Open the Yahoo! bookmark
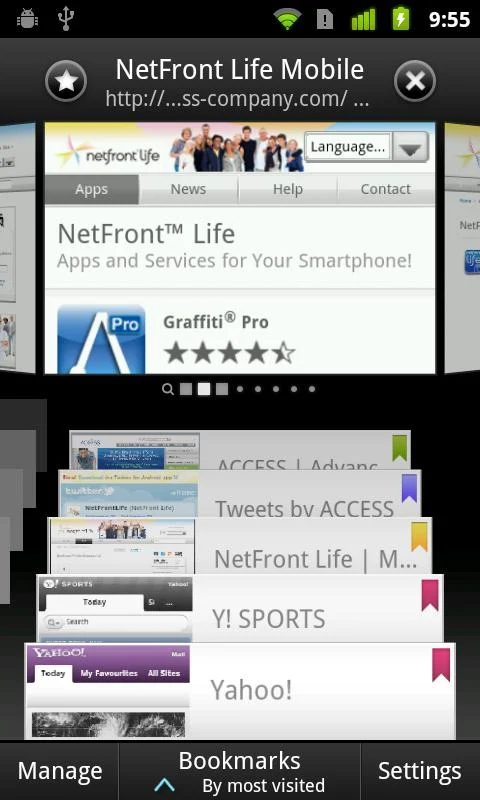The width and height of the screenshot is (480, 800). click(x=240, y=691)
